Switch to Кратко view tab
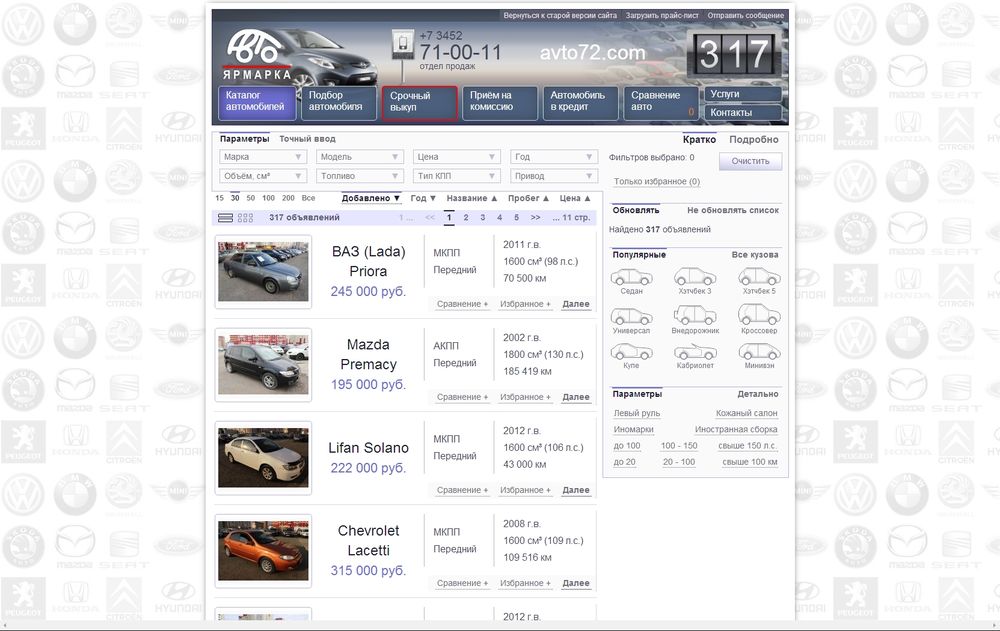This screenshot has height=631, width=1000. coord(700,140)
